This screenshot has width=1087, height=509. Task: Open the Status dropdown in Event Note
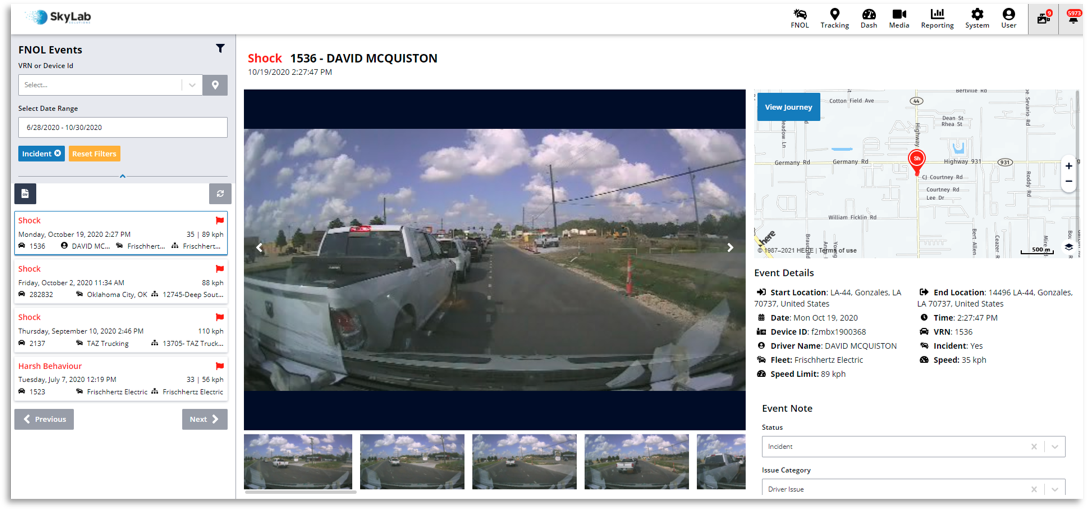point(1055,447)
